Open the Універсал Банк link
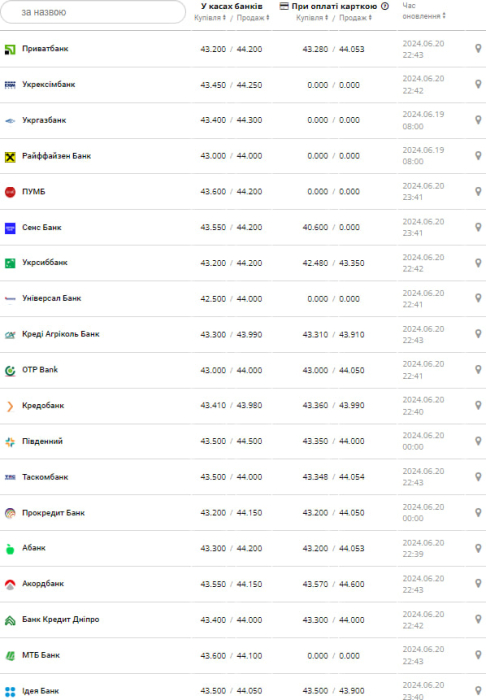Image resolution: width=486 pixels, height=700 pixels. (52, 298)
